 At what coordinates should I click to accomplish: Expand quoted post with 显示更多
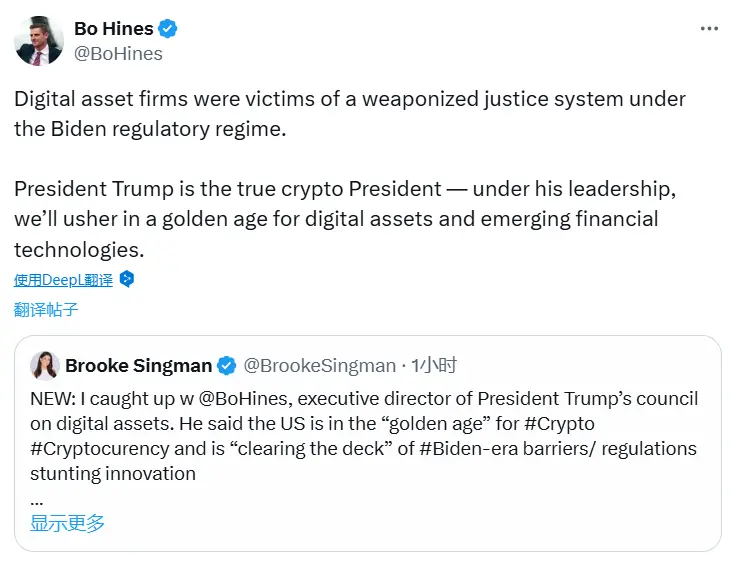(x=67, y=522)
